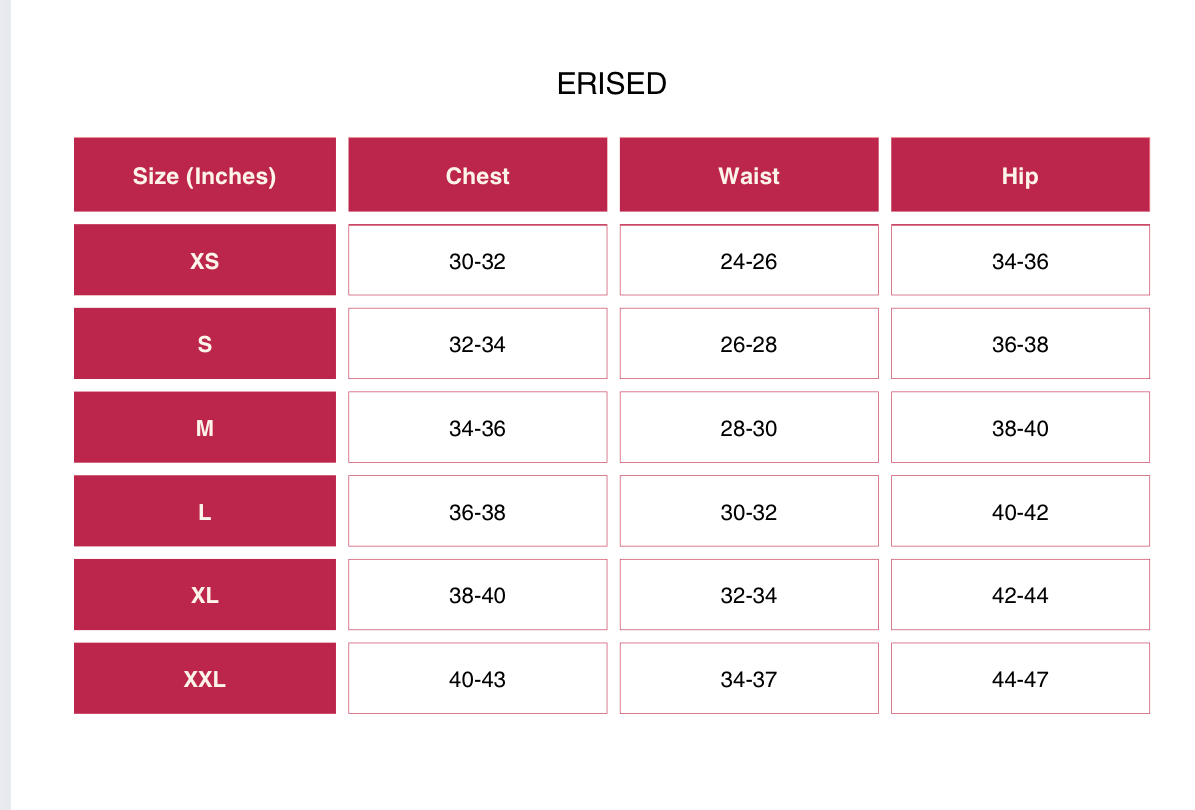Click the Waist column header

pyautogui.click(x=749, y=174)
